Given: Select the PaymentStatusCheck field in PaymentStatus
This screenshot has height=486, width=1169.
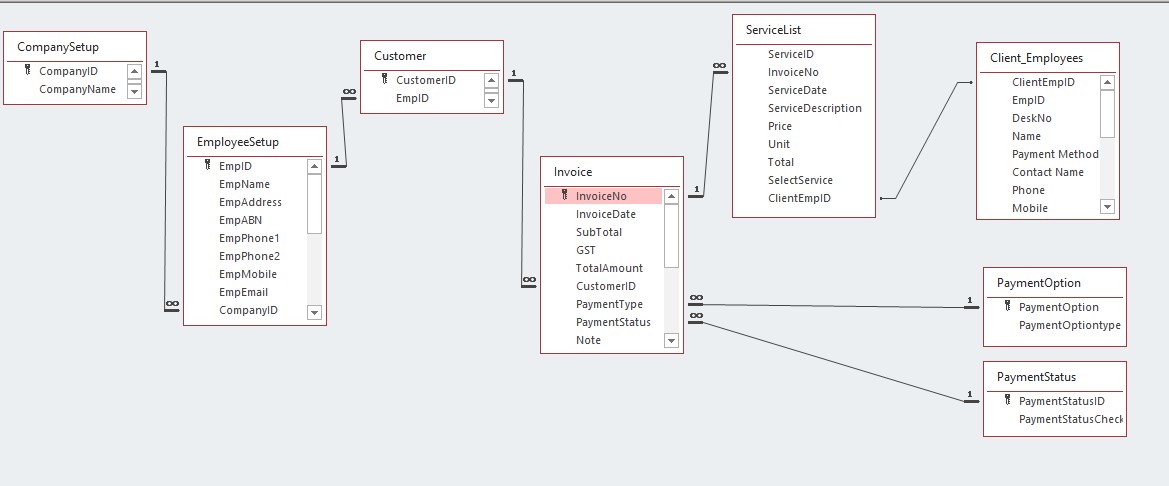Looking at the screenshot, I should coord(1070,419).
